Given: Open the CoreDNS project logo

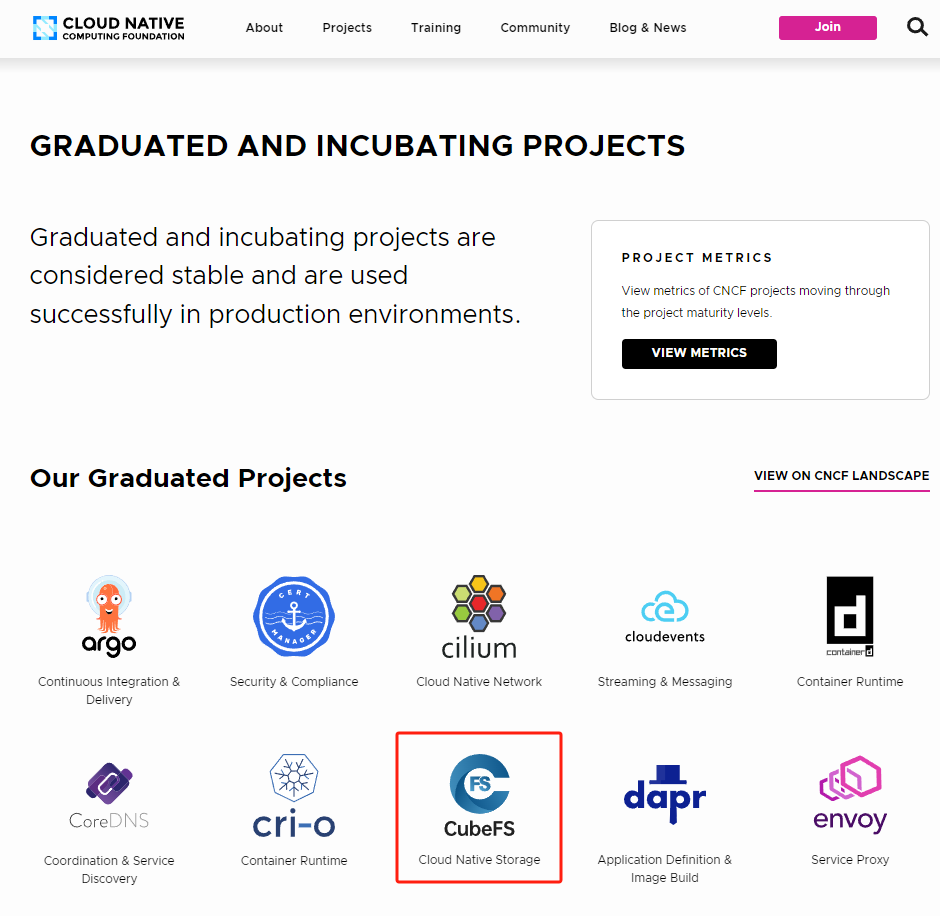Looking at the screenshot, I should 109,796.
